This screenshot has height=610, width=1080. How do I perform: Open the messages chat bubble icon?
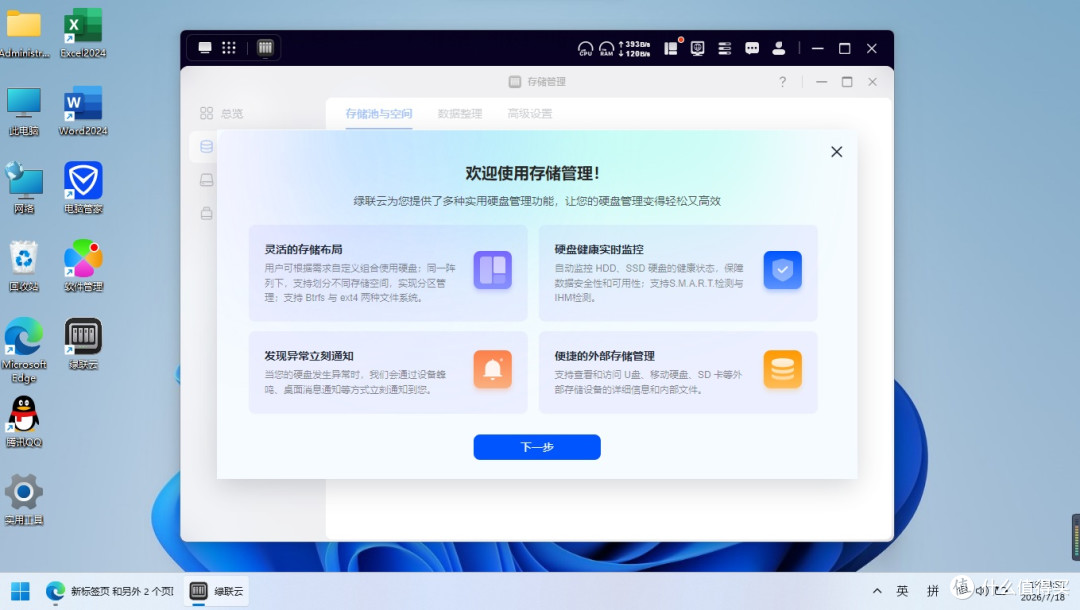[752, 48]
